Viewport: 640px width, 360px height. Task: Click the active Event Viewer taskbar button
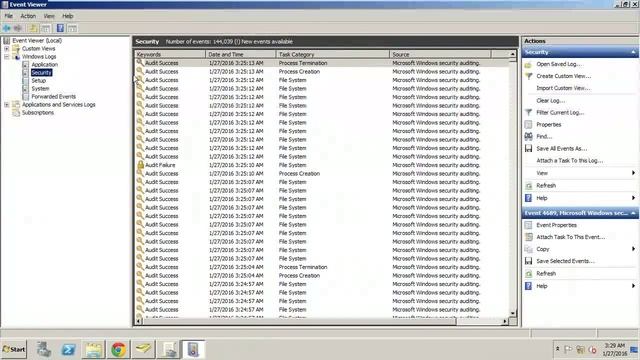coord(193,349)
